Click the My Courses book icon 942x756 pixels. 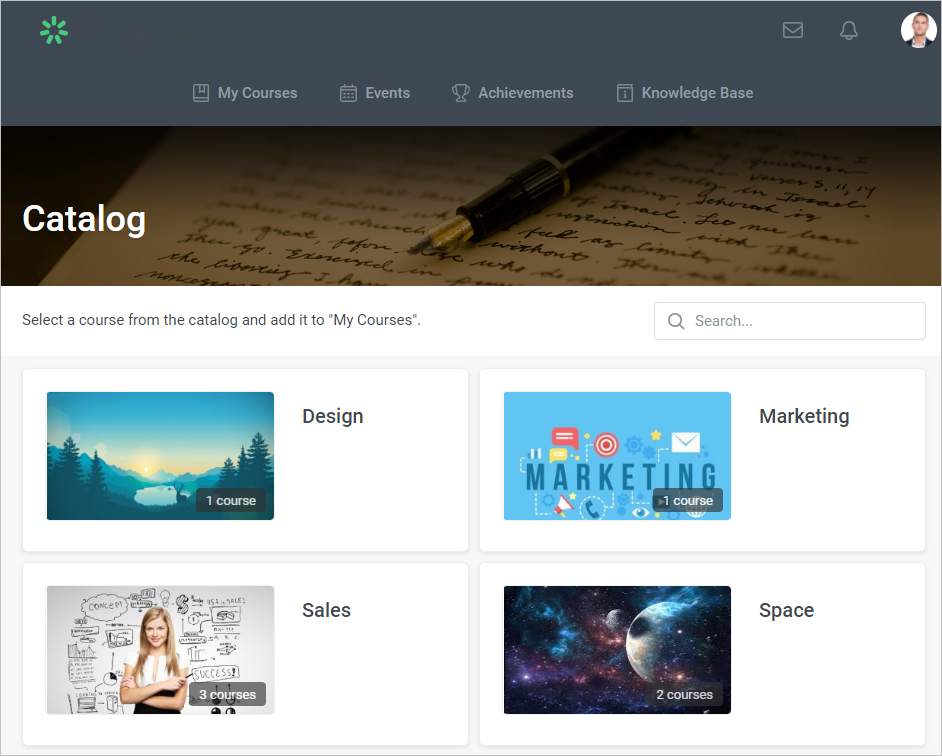(x=201, y=93)
